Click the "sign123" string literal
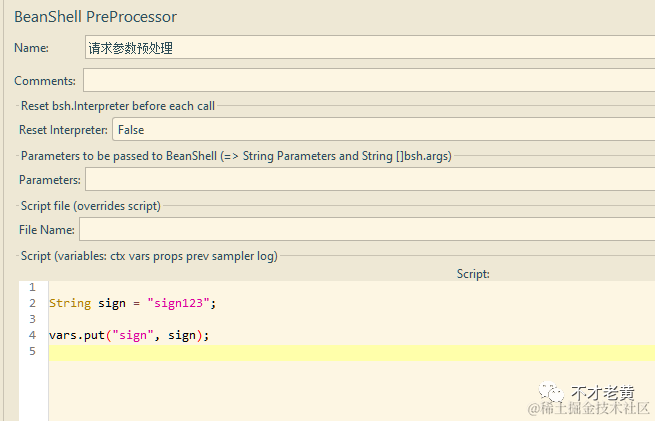Screen dimensions: 655x421 [x=178, y=303]
